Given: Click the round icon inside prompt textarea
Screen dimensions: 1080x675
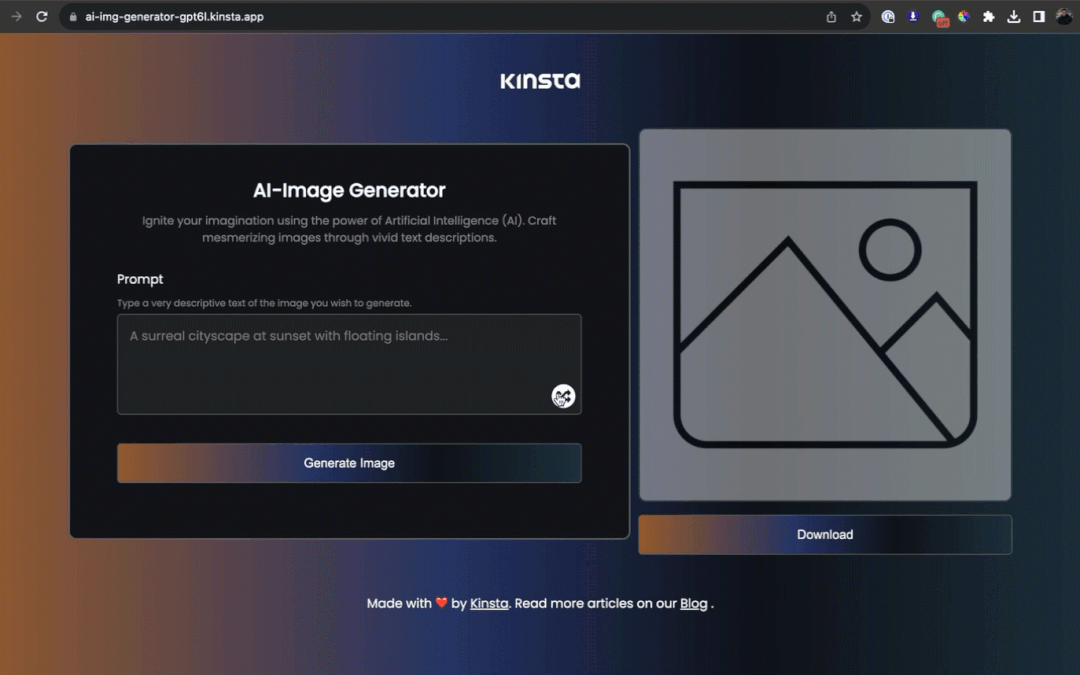Looking at the screenshot, I should (563, 397).
